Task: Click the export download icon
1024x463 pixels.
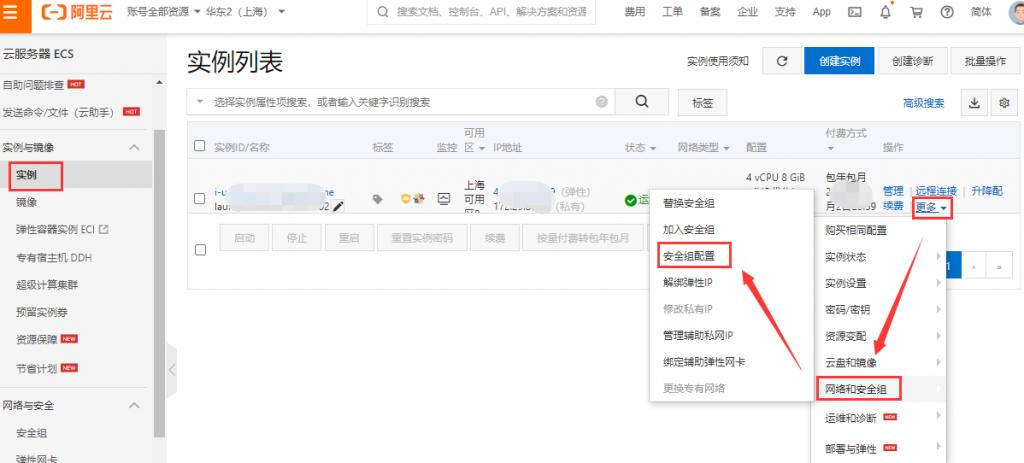Action: click(973, 102)
